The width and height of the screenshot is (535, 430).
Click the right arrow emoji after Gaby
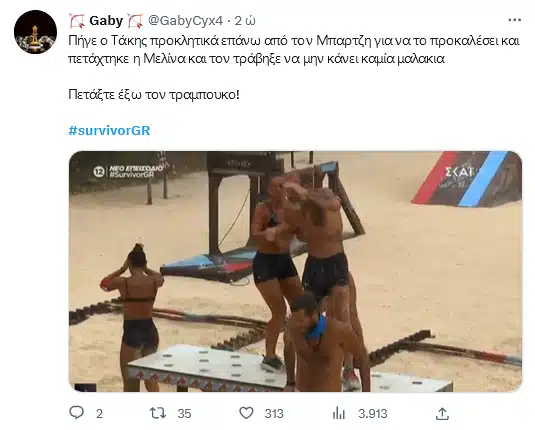(135, 21)
